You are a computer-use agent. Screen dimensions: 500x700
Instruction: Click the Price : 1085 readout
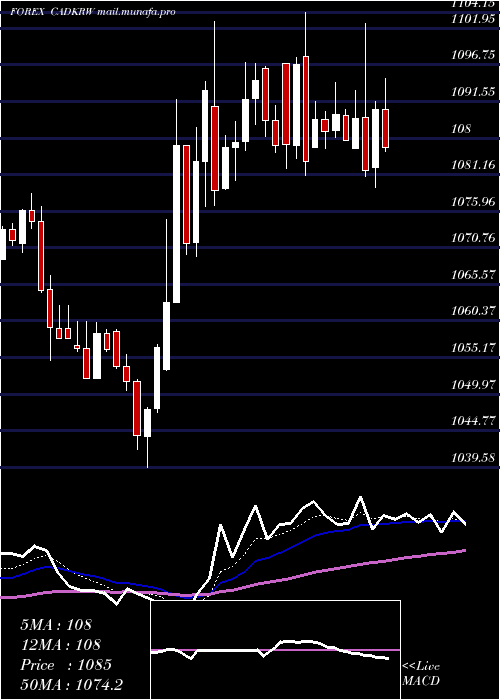pos(66,665)
